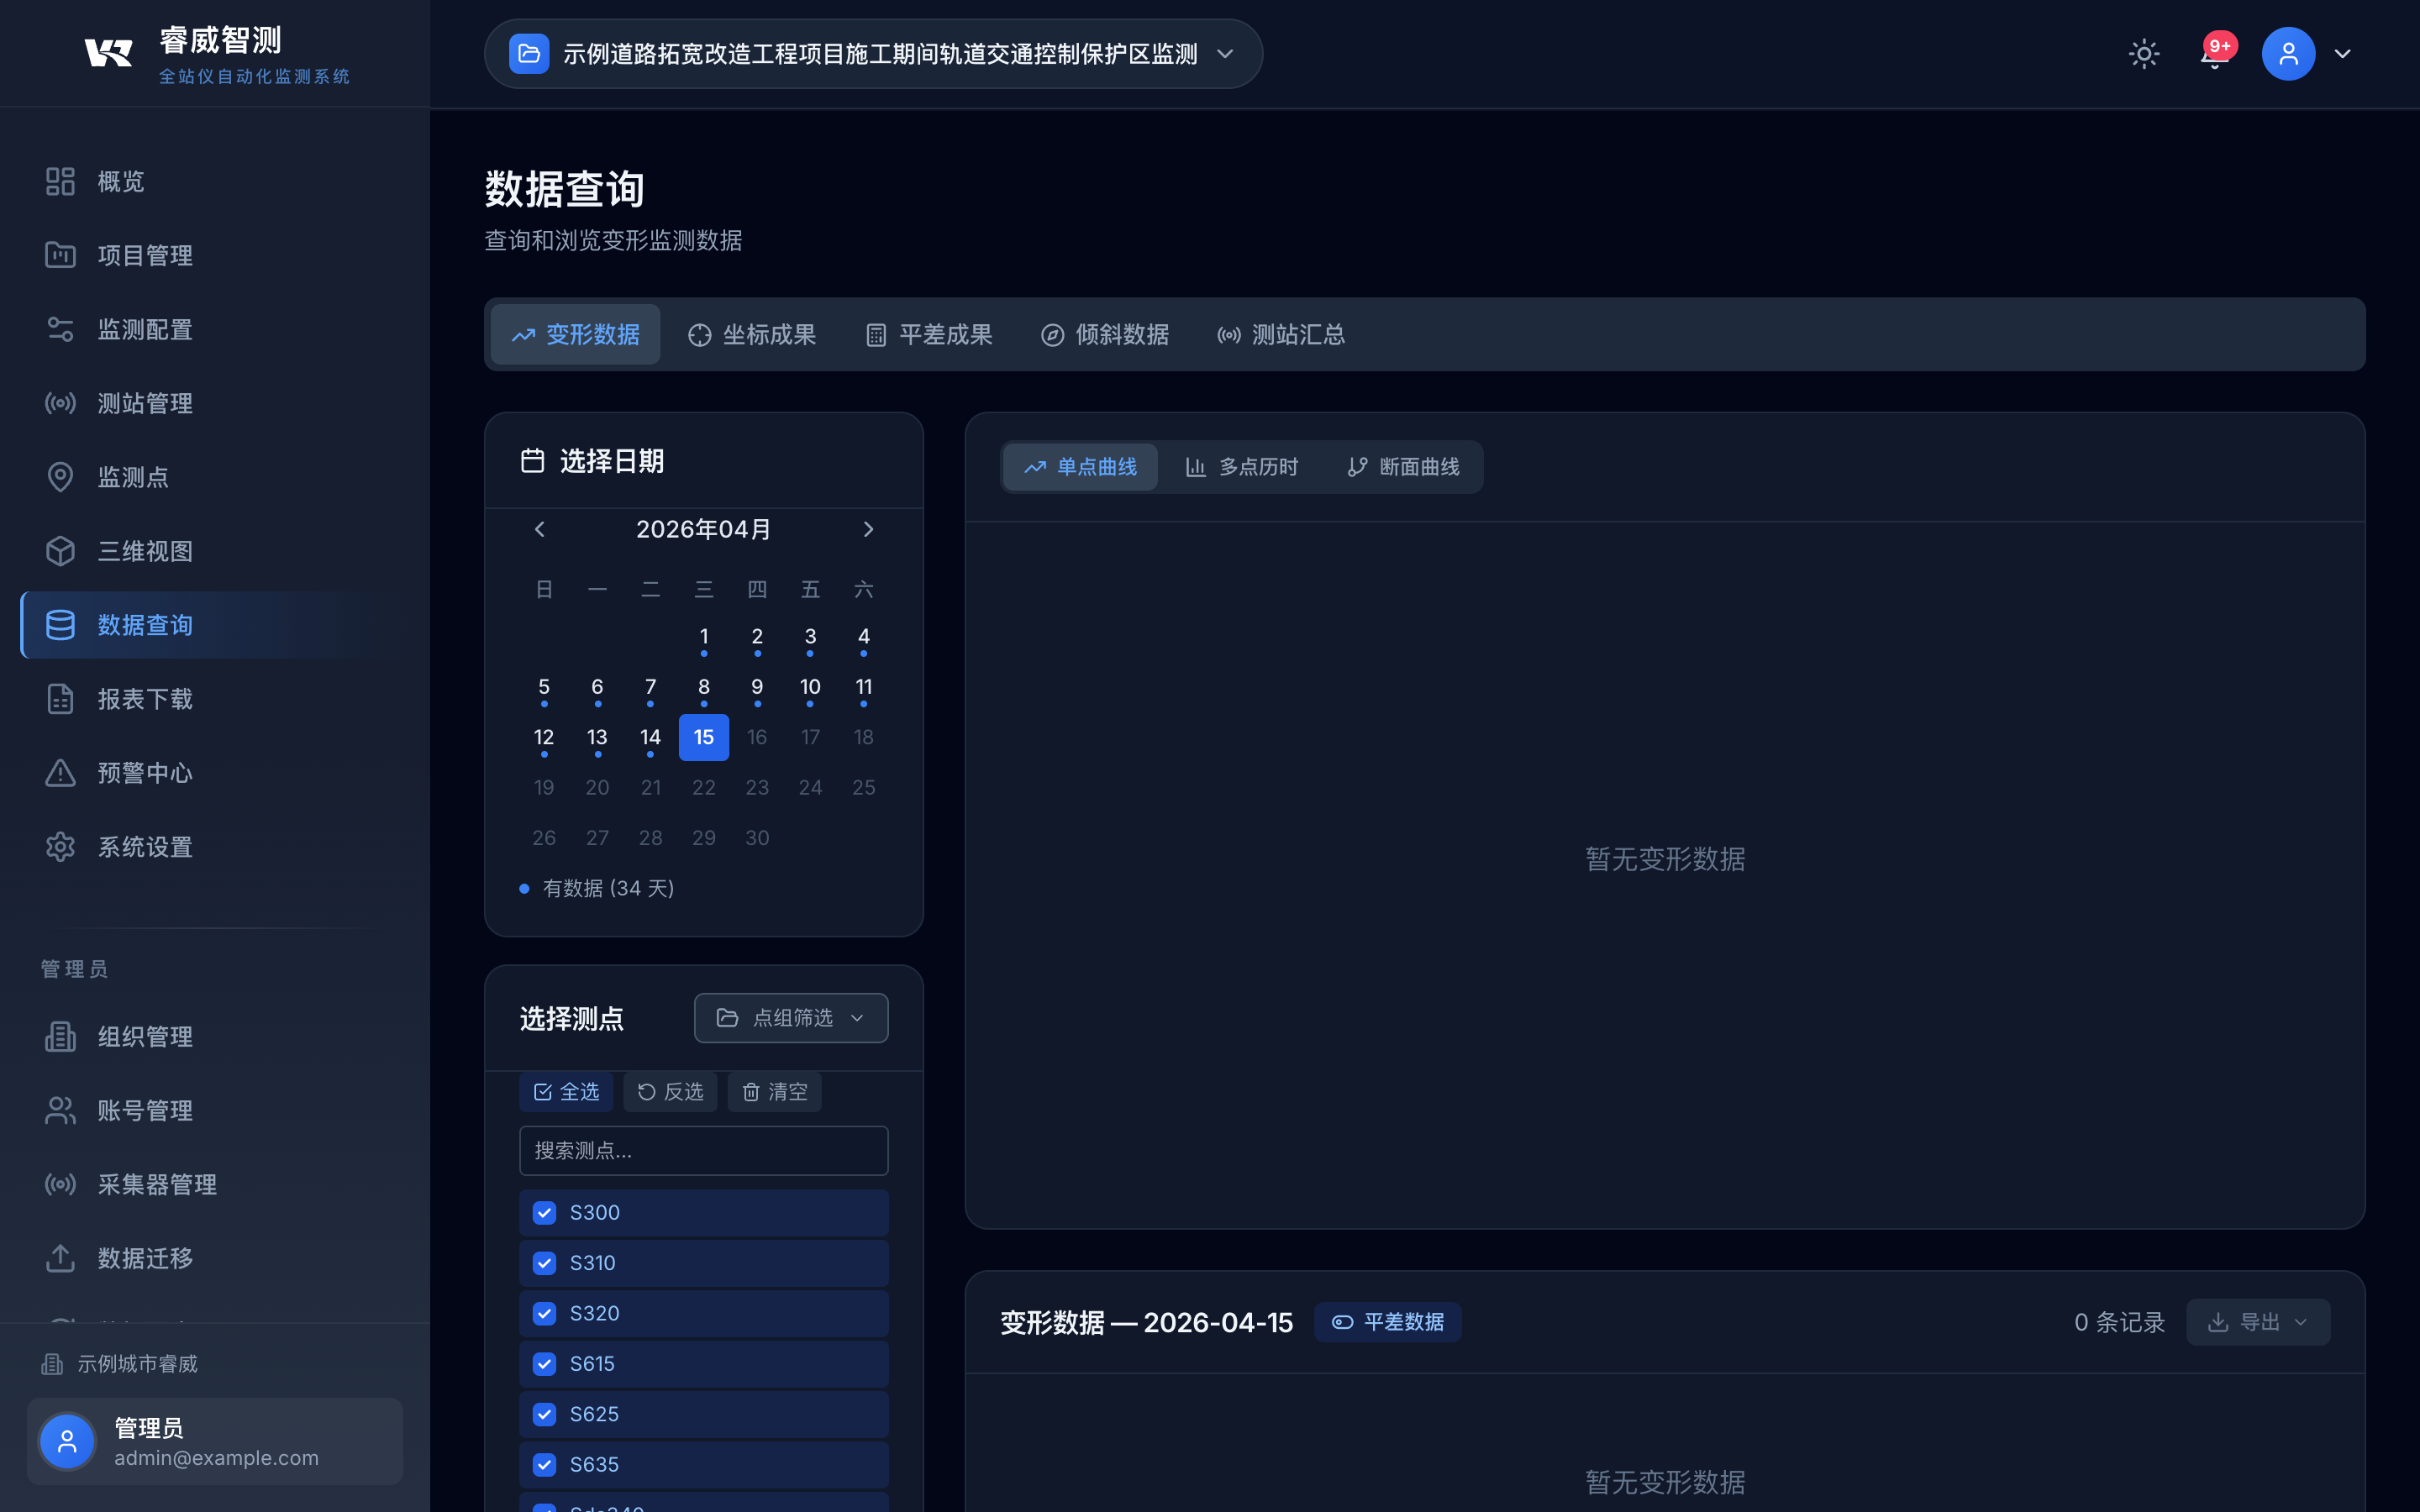Open the 点组筛选 point group filter dropdown
2420x1512 pixels.
tap(790, 1017)
